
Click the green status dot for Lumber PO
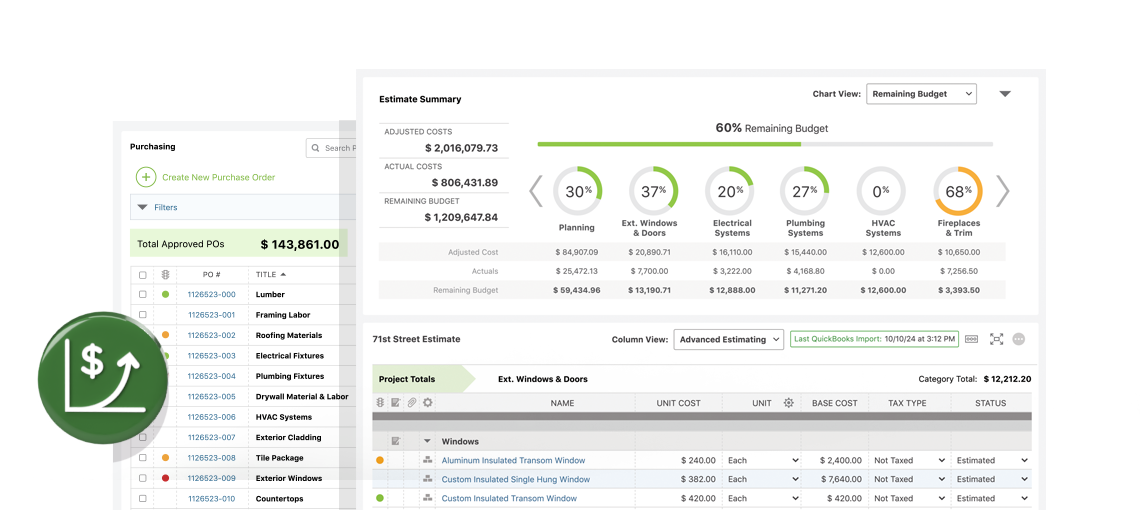(x=165, y=295)
